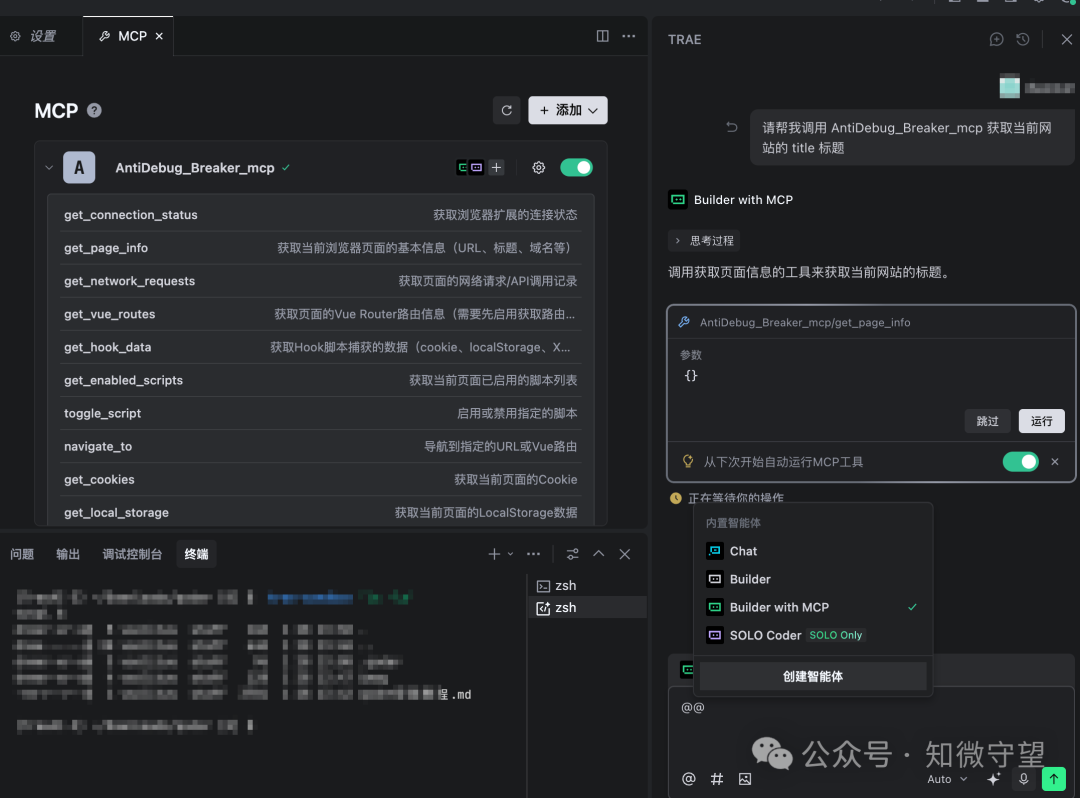The width and height of the screenshot is (1080, 798).
Task: Open the 调试控制台 panel tab
Action: coord(132,554)
